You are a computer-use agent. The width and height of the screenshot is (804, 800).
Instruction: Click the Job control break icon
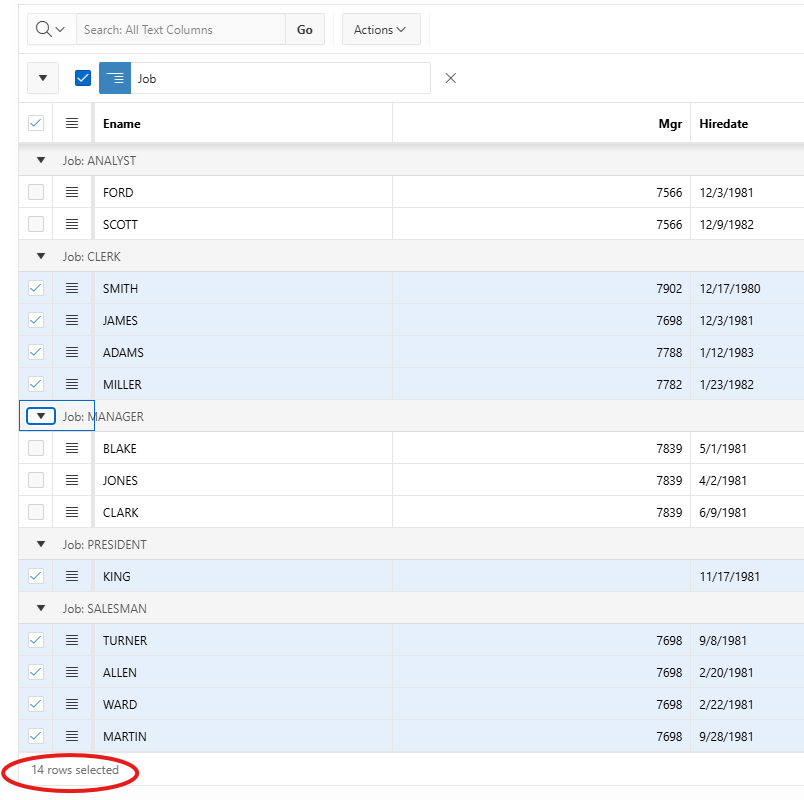click(116, 78)
